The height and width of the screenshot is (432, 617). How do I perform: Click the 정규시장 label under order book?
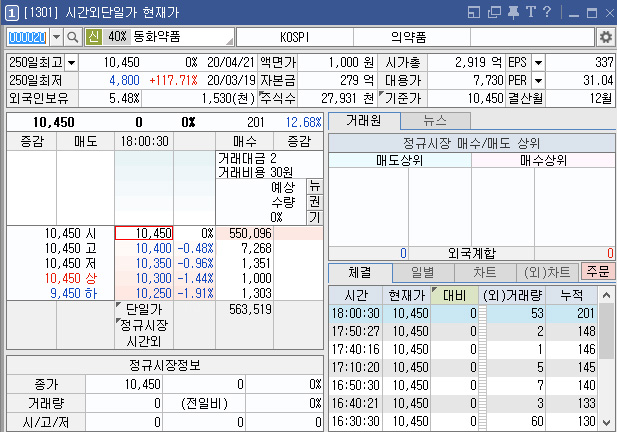[x=144, y=325]
